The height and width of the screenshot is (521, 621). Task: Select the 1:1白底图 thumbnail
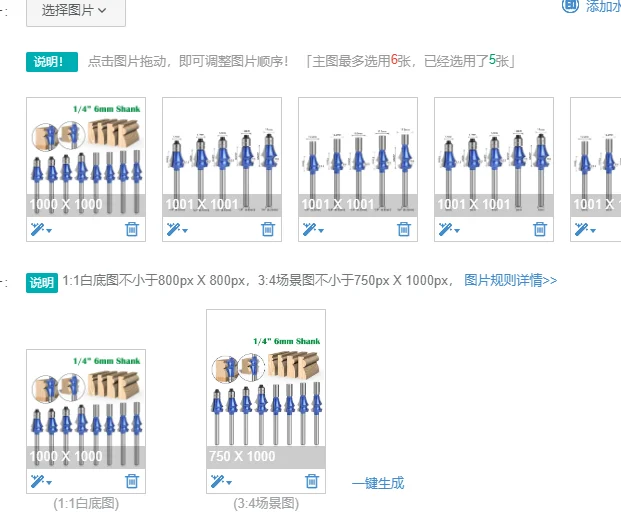pos(86,409)
